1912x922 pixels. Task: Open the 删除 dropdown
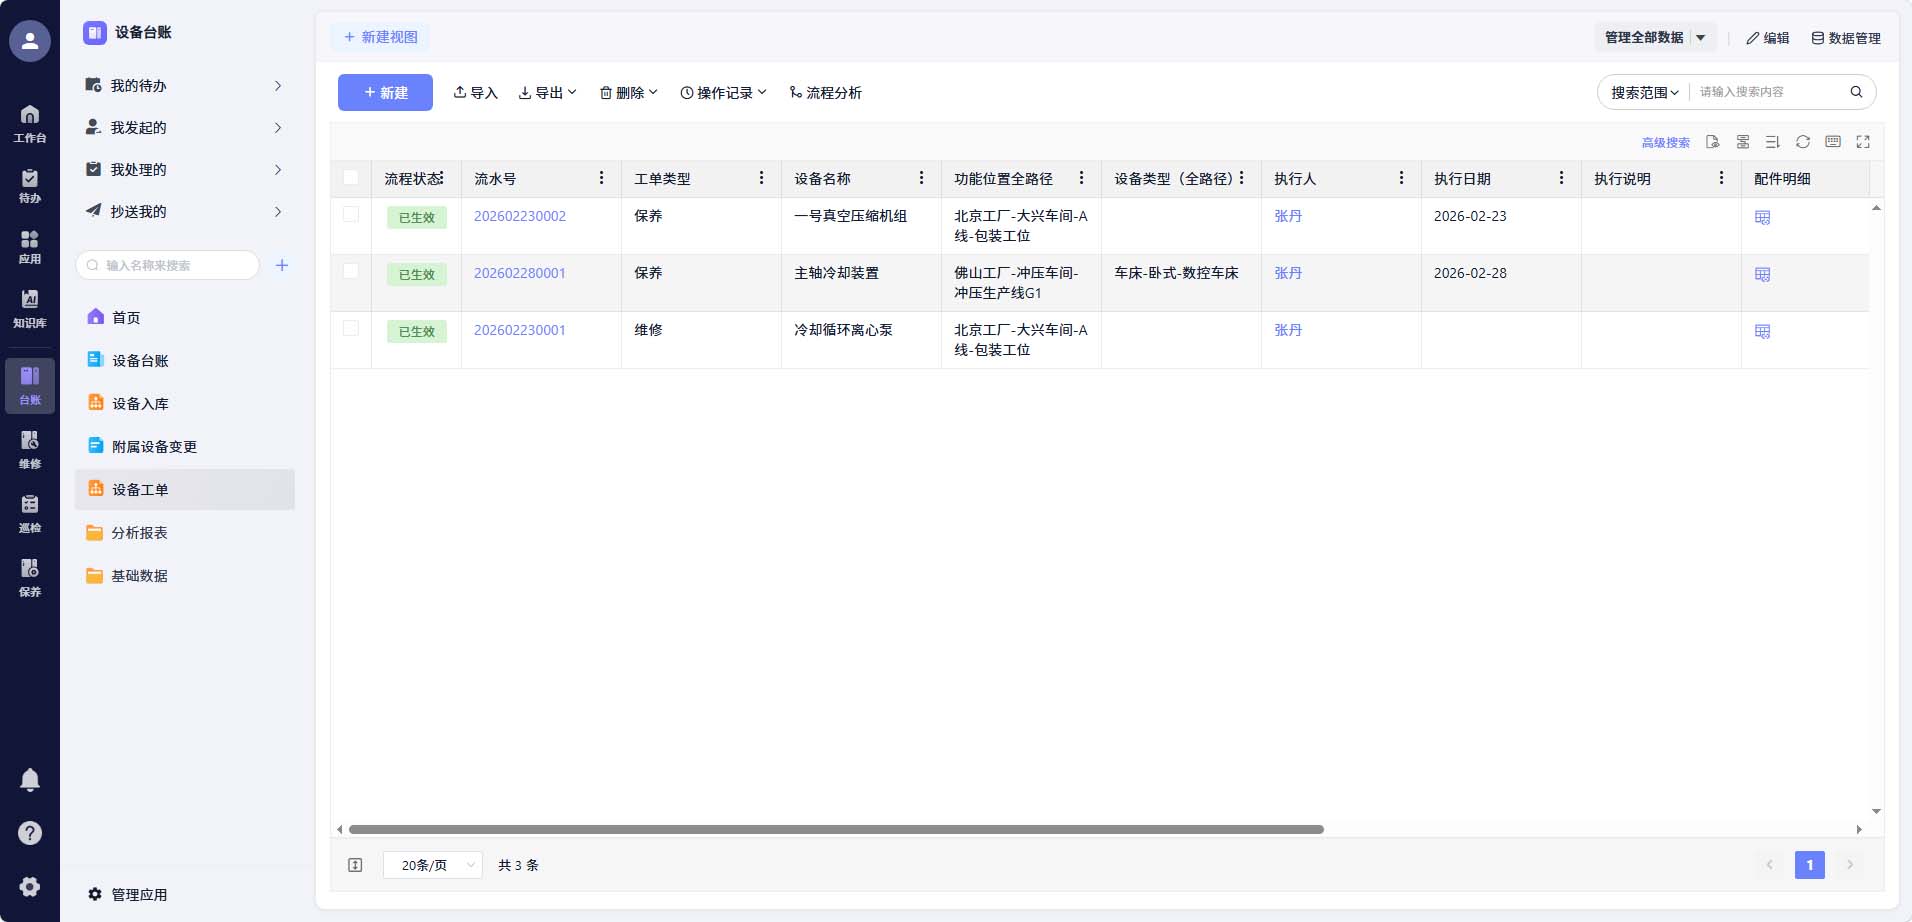click(629, 93)
